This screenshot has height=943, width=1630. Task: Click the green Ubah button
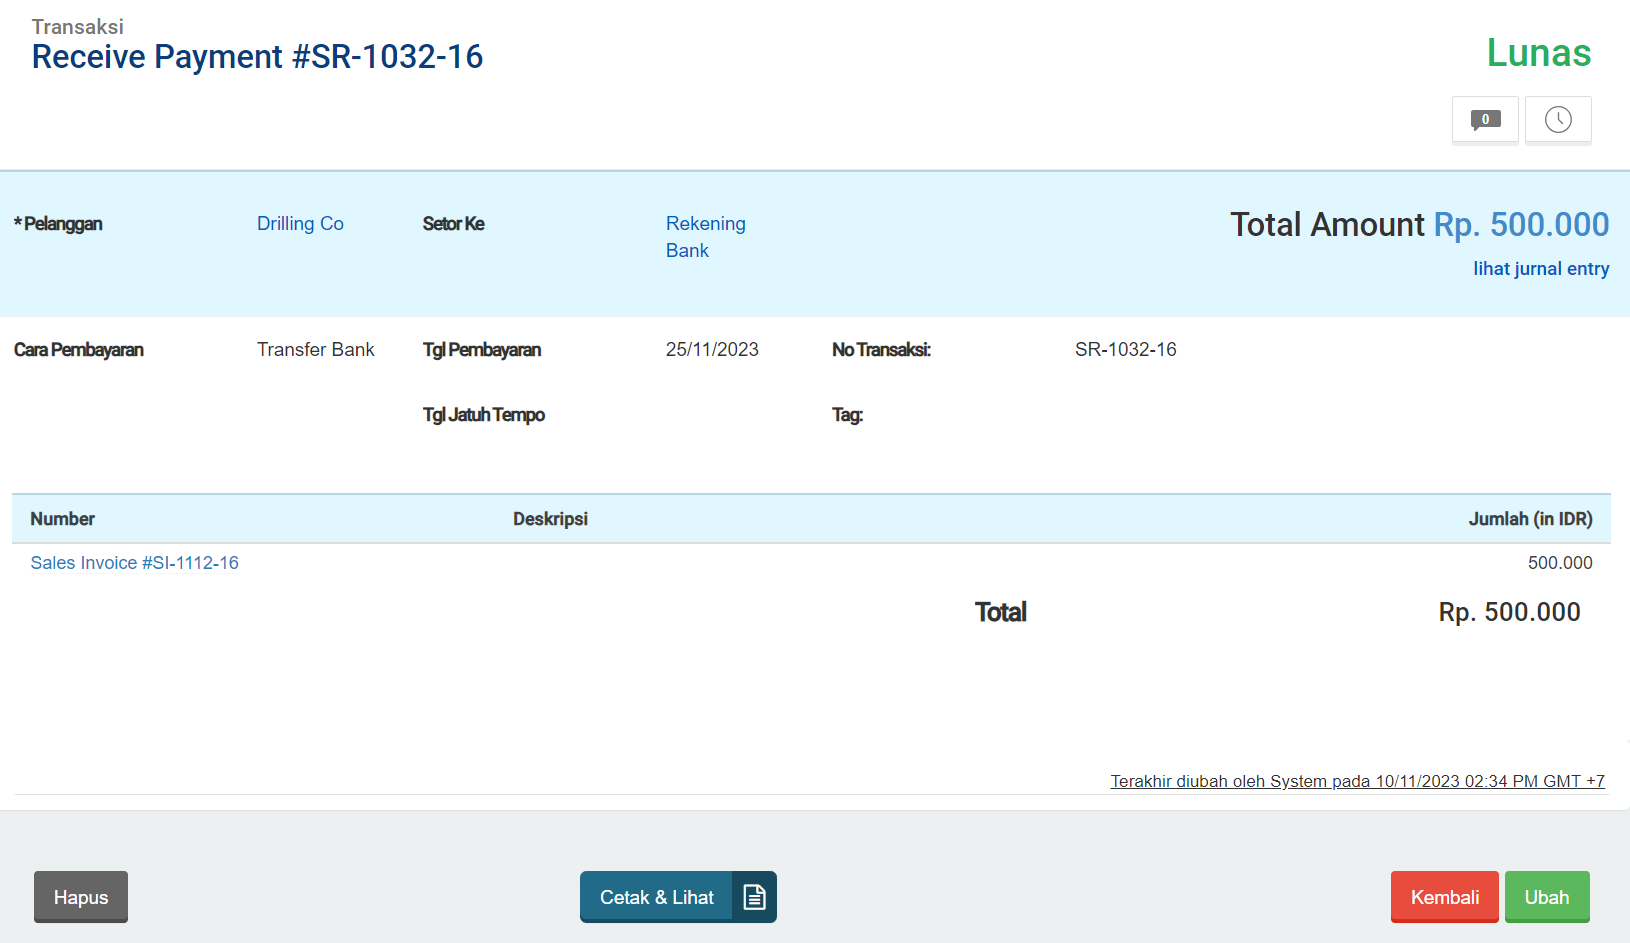1546,897
